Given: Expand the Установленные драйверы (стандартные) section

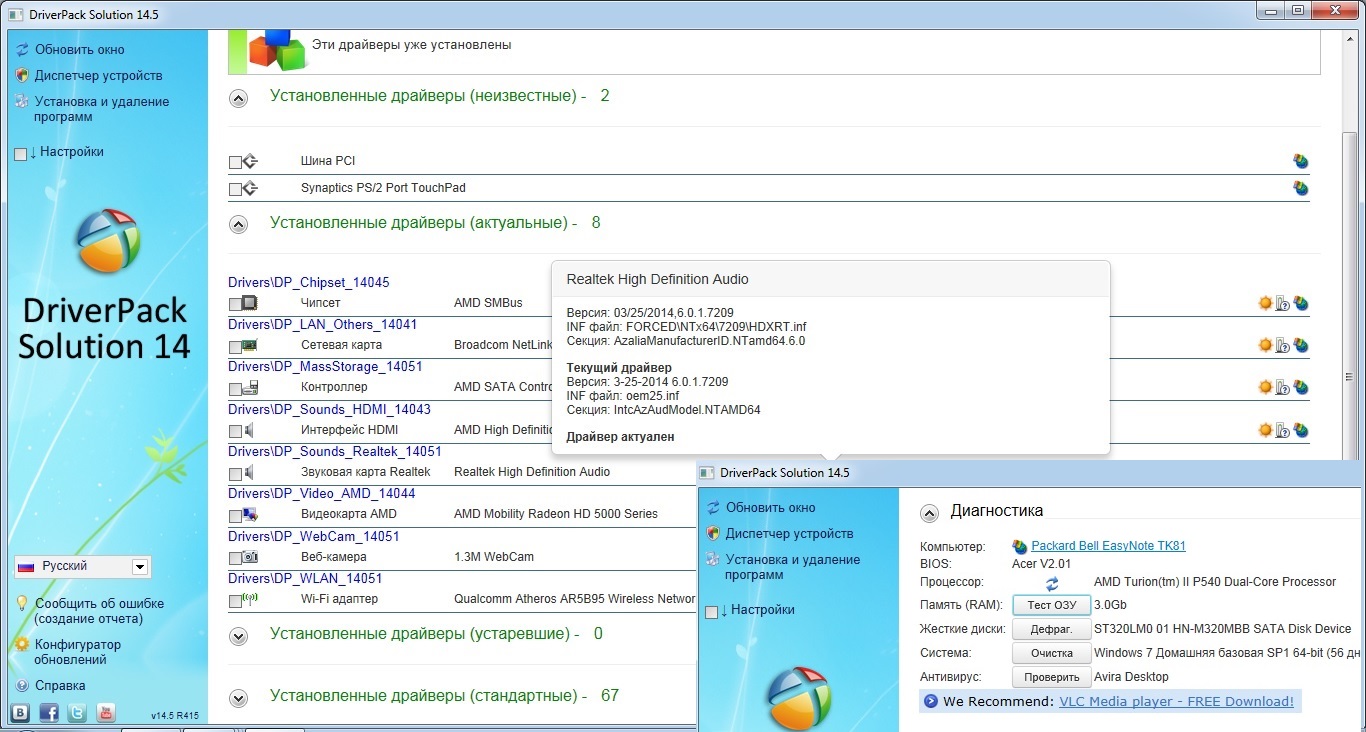Looking at the screenshot, I should 238,697.
